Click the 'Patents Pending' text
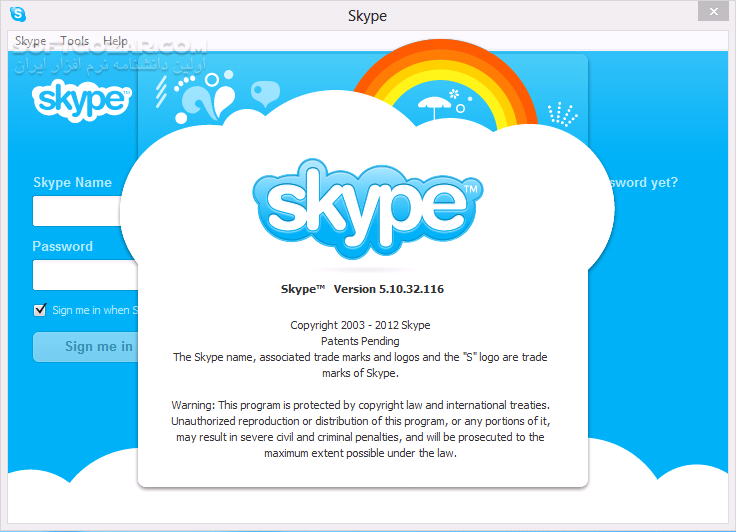 [x=360, y=341]
